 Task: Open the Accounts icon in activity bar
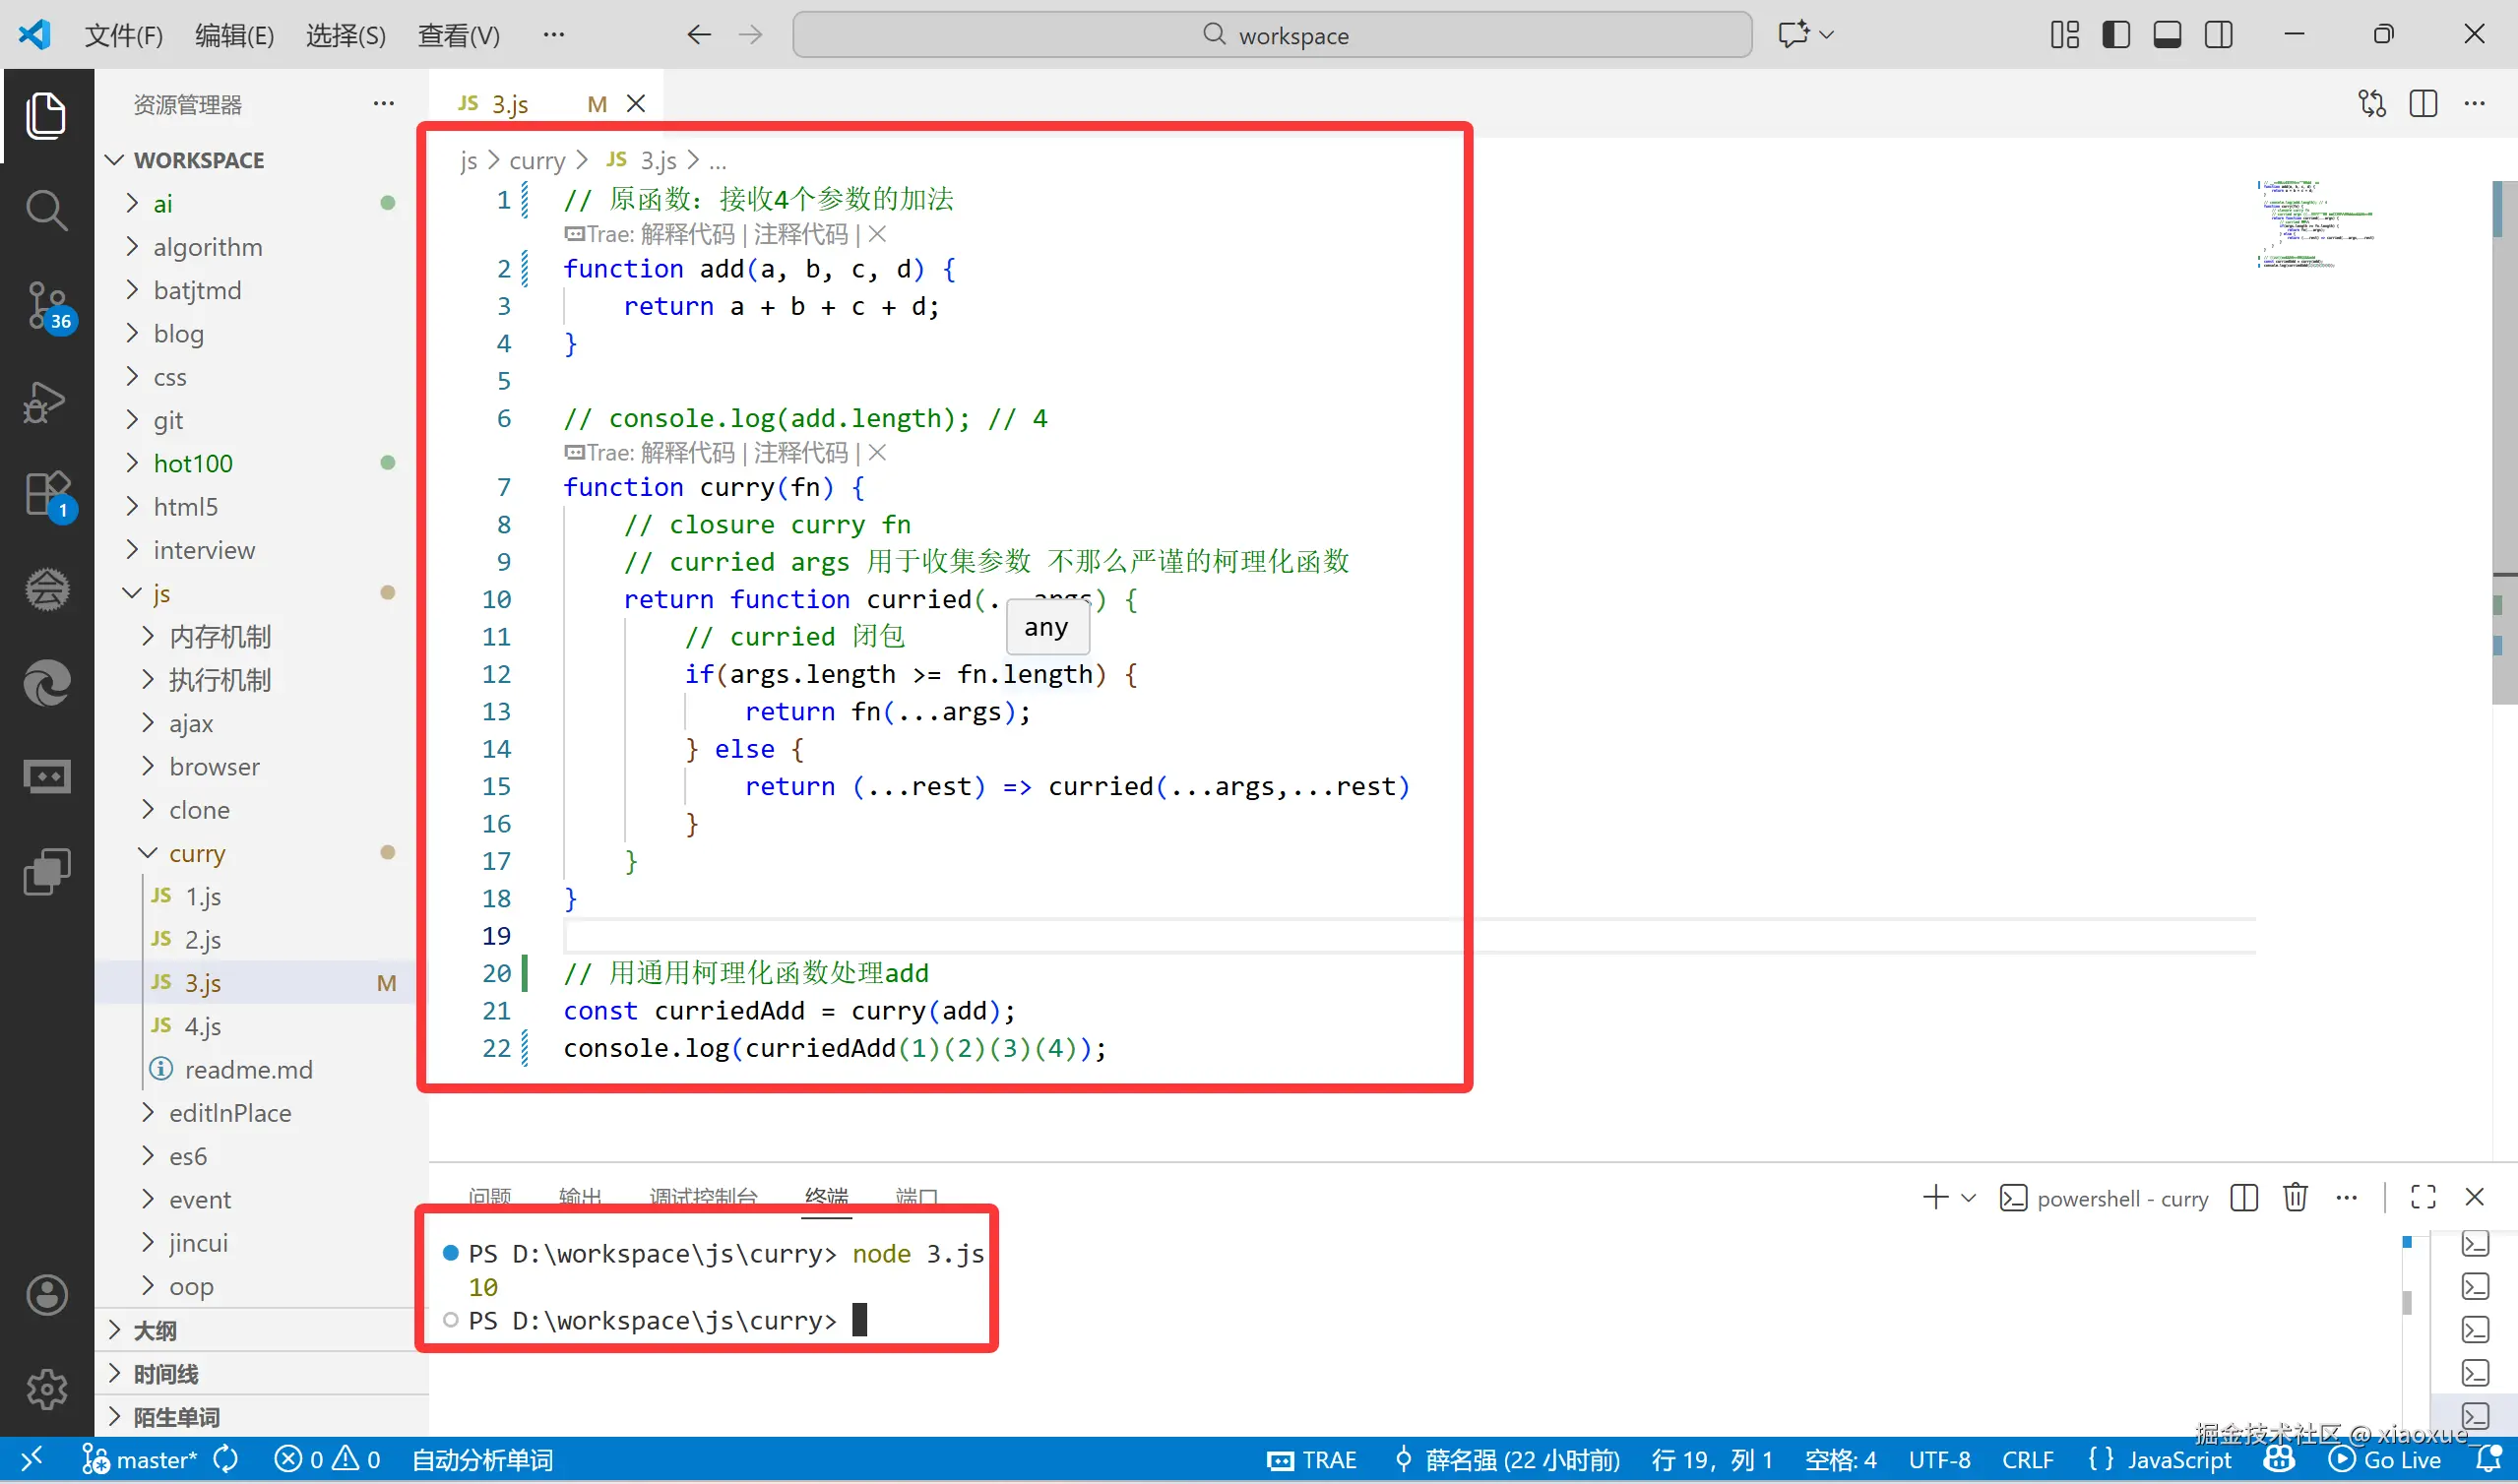tap(47, 1294)
